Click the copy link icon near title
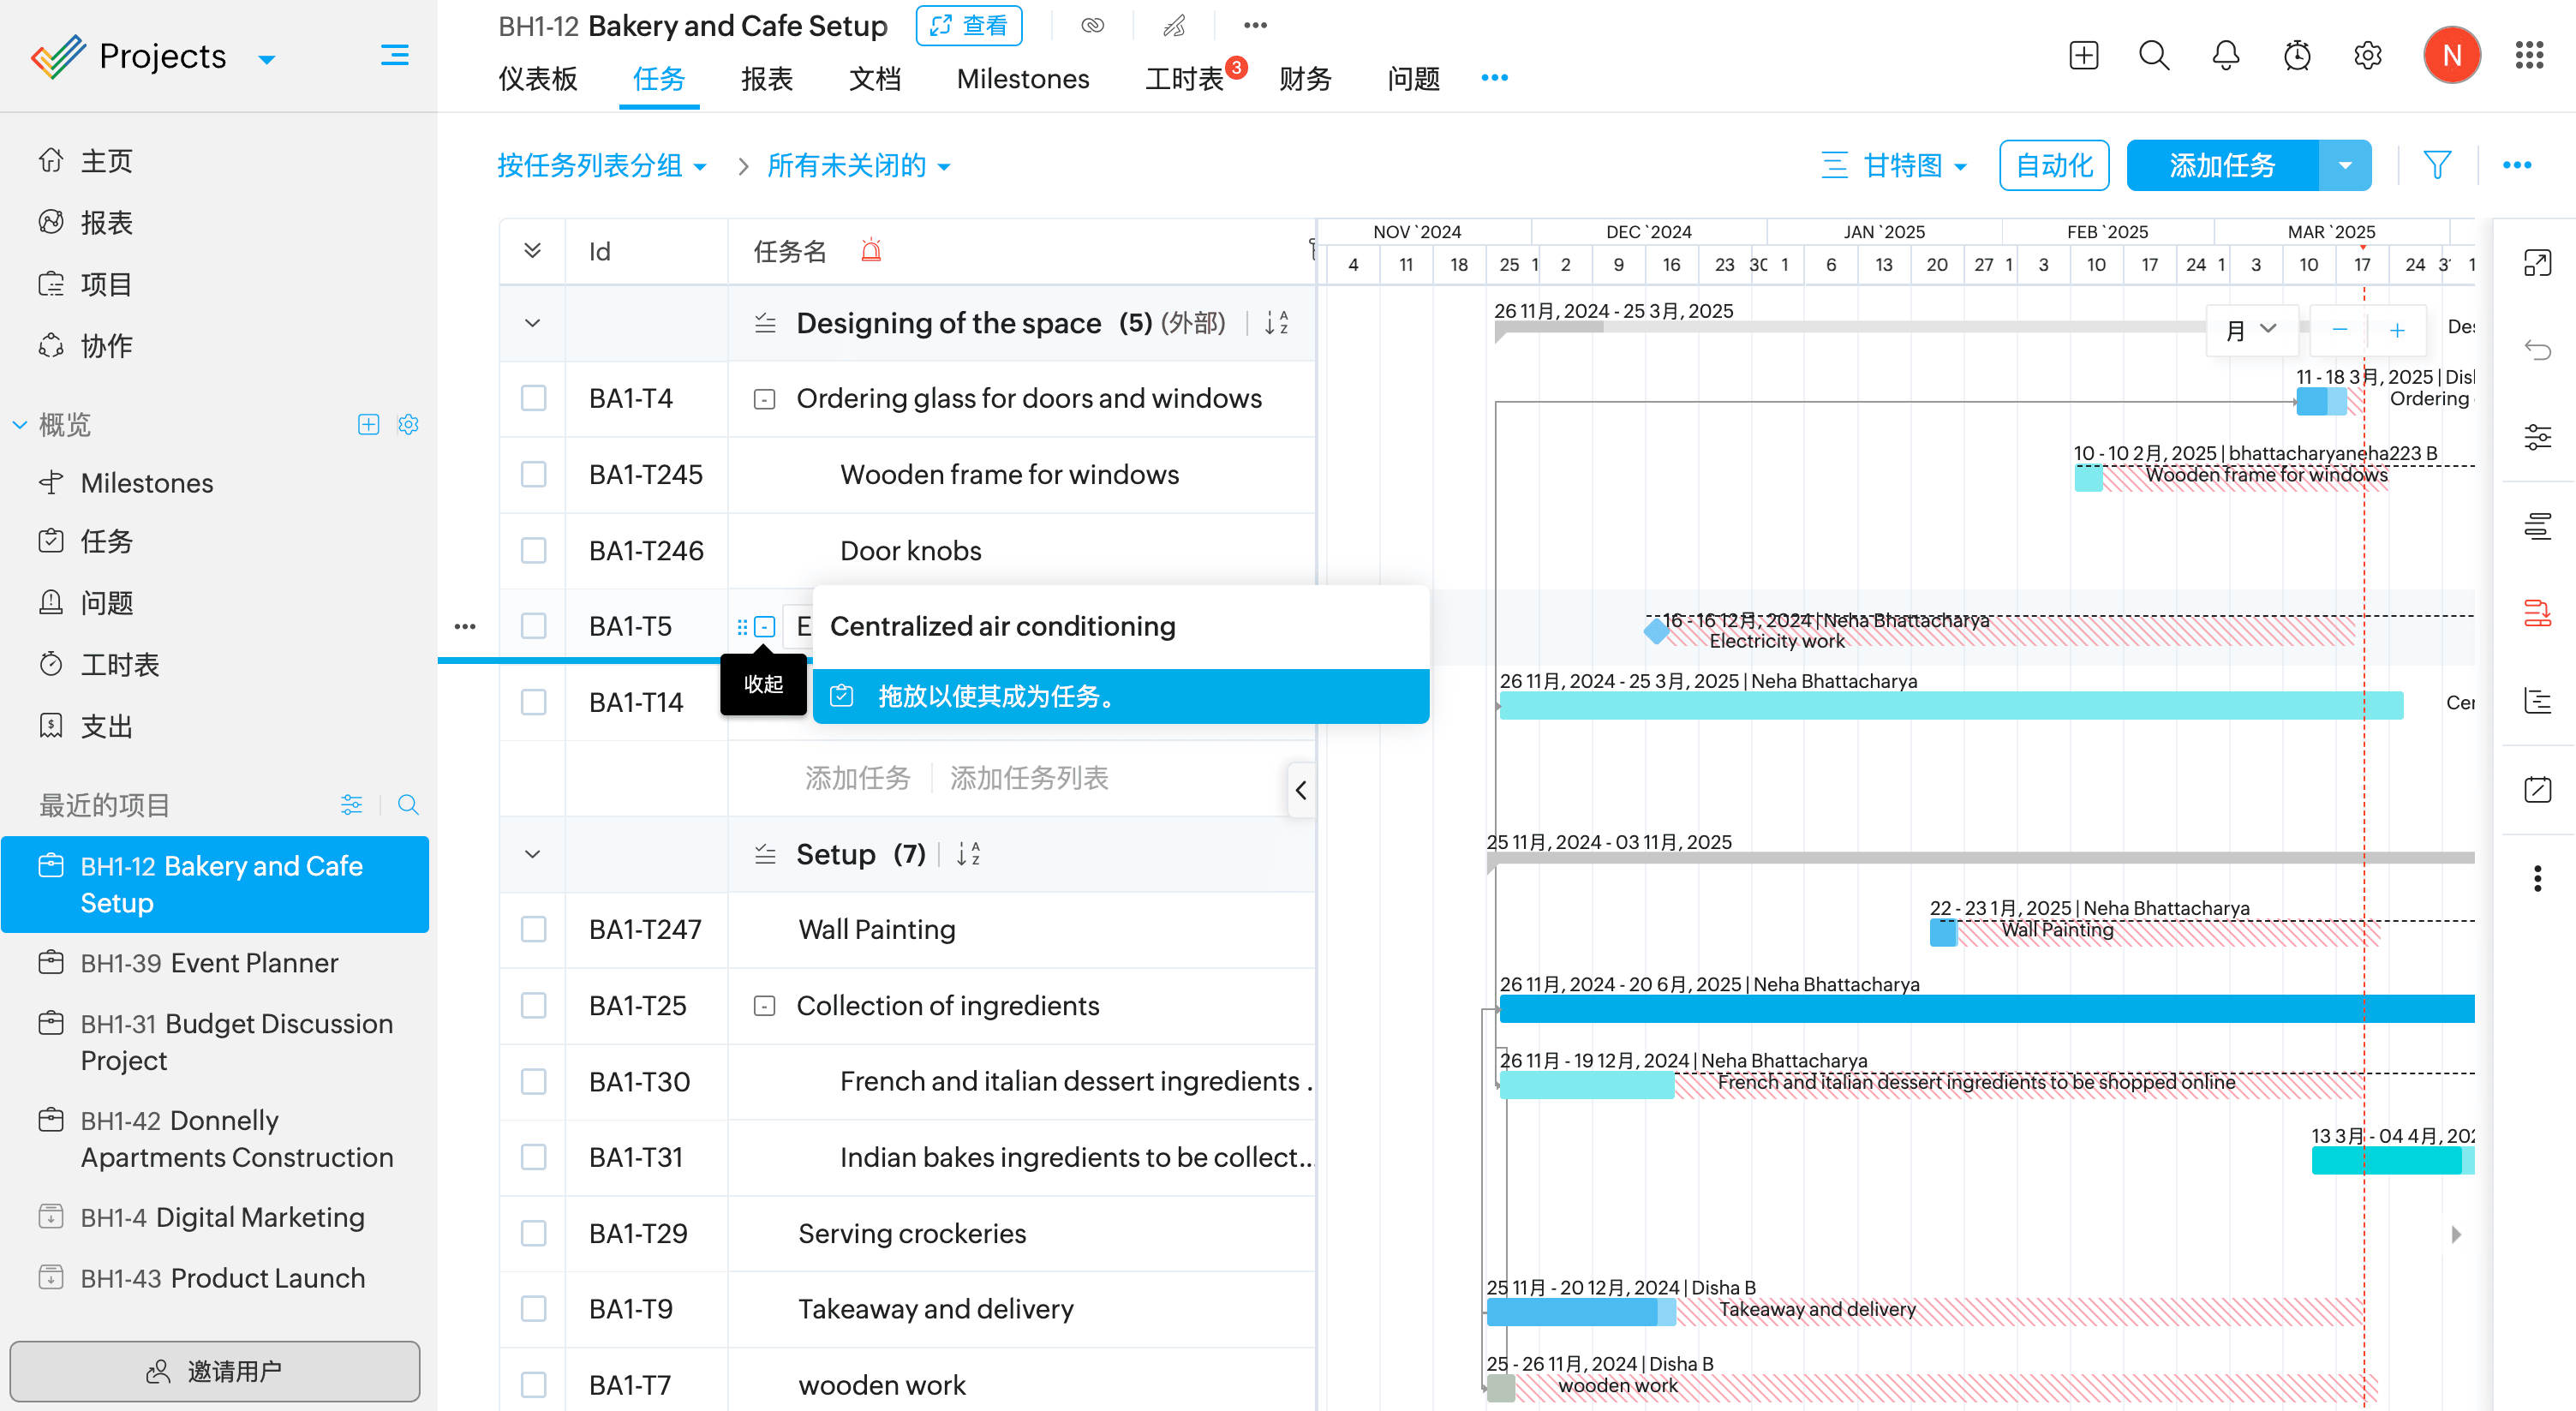Screen dimensions: 2576x1411 click(1092, 26)
